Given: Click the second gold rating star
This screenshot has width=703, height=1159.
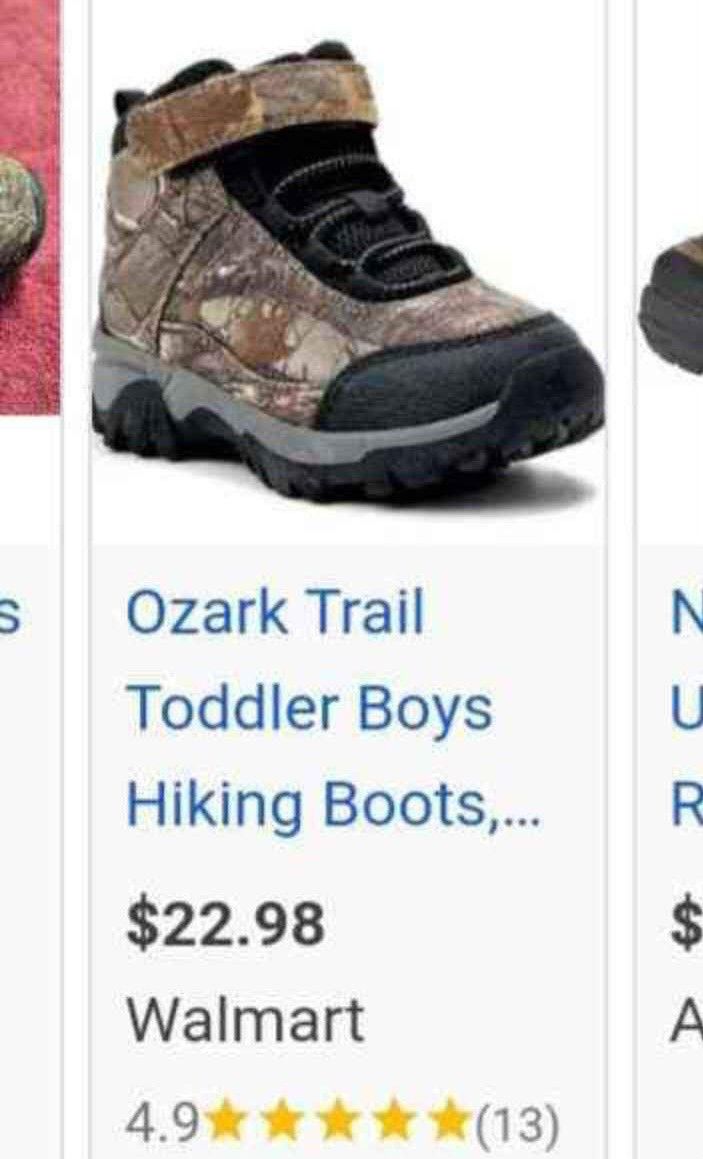Looking at the screenshot, I should coord(284,1121).
